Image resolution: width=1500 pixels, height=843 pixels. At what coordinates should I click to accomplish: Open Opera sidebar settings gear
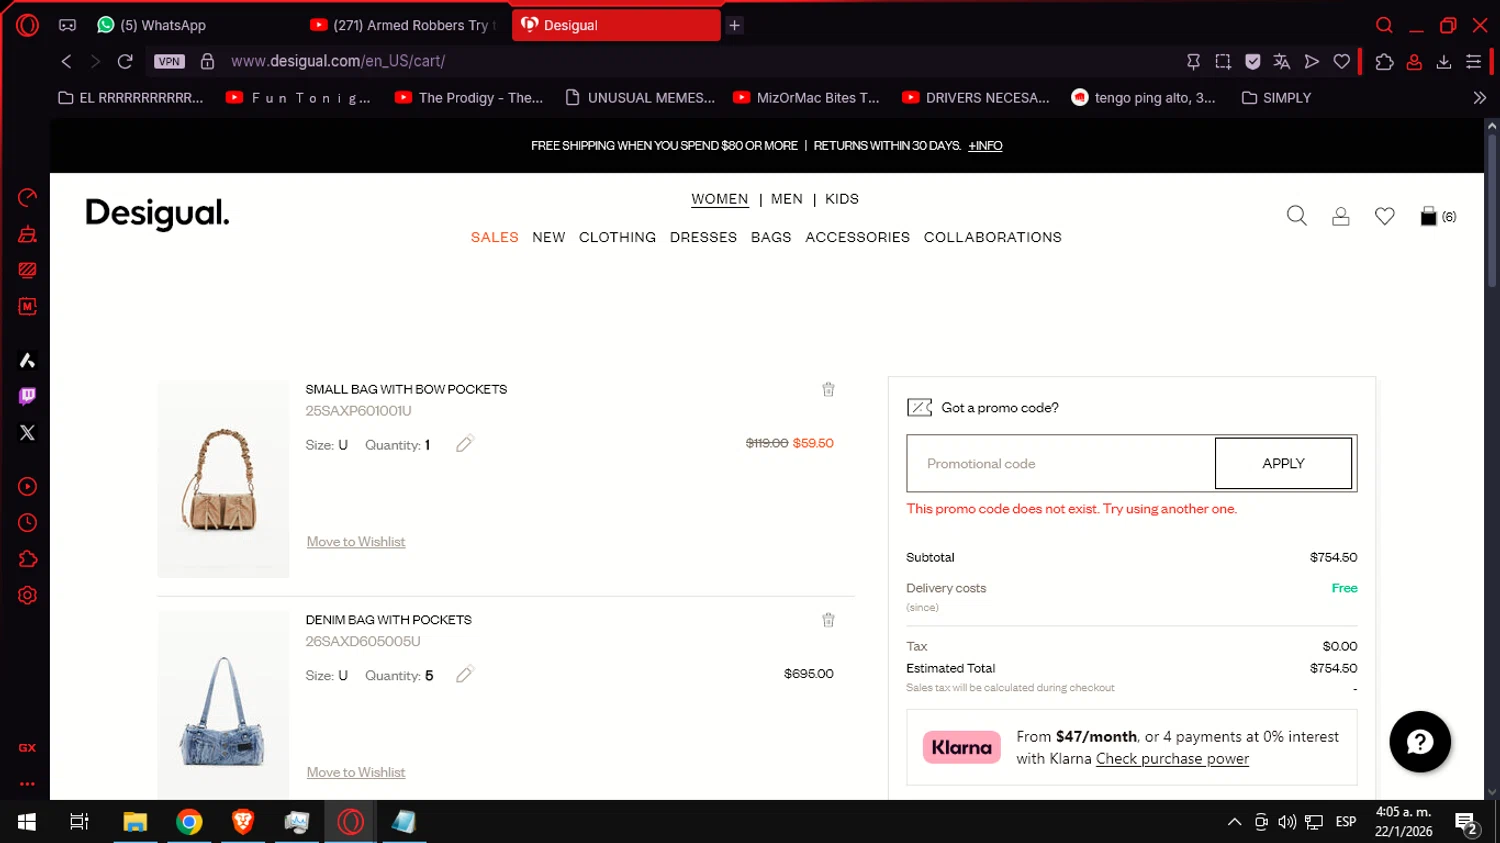point(27,595)
